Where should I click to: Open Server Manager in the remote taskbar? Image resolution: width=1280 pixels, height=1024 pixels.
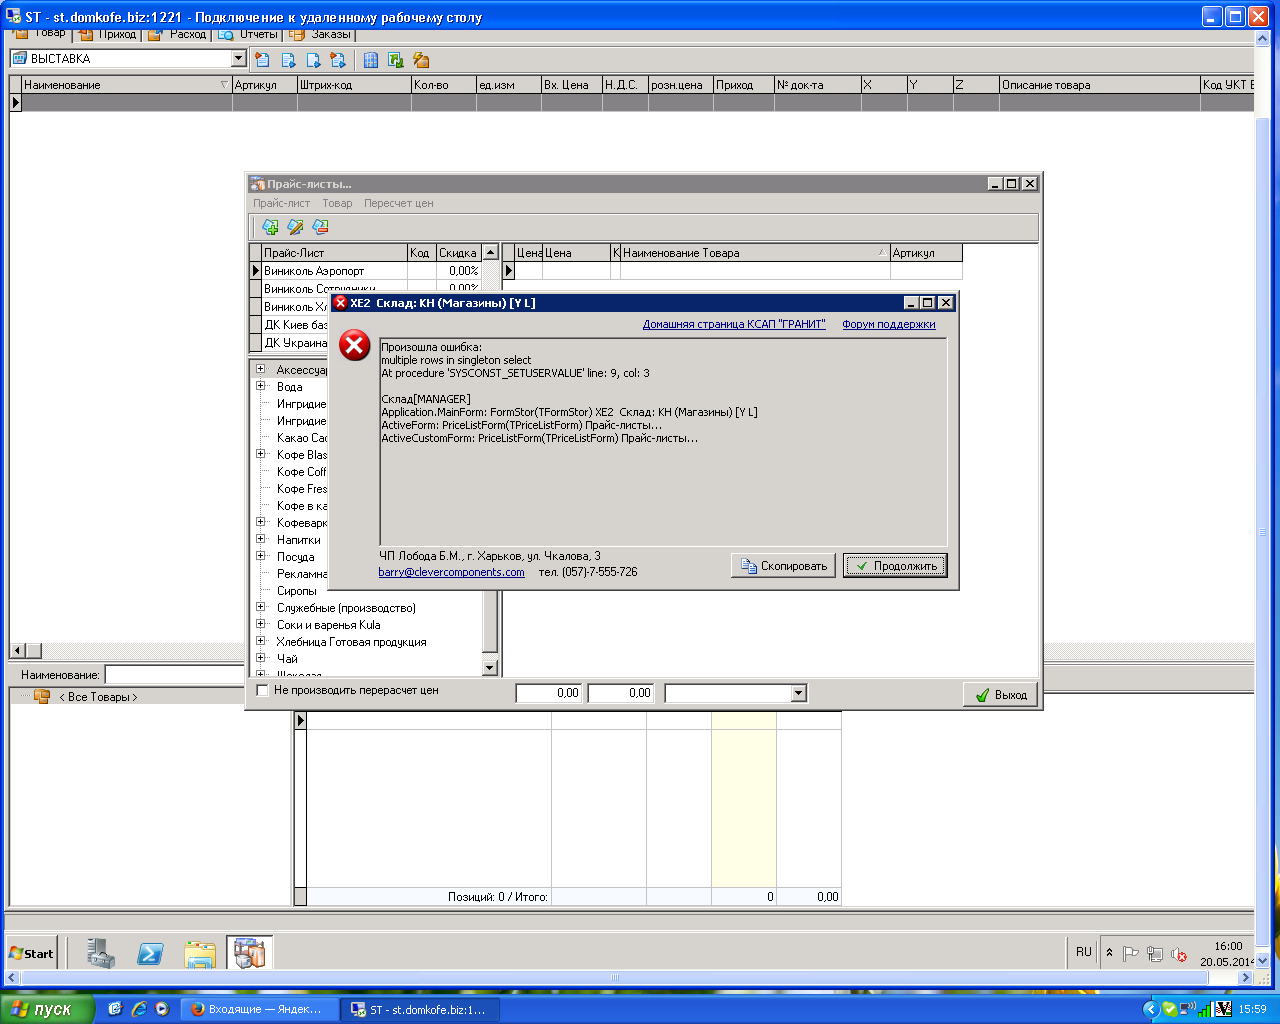click(100, 953)
